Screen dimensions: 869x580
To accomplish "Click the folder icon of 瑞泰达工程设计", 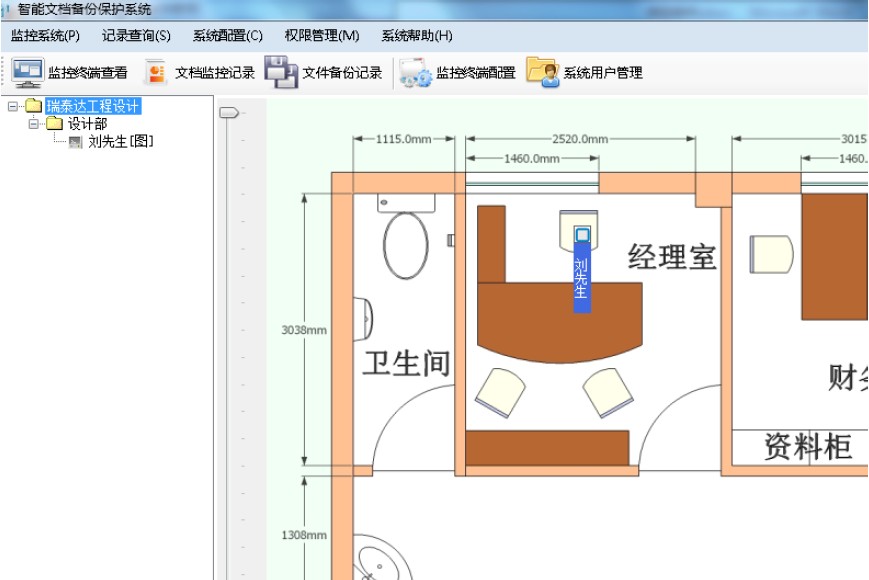I will click(34, 106).
